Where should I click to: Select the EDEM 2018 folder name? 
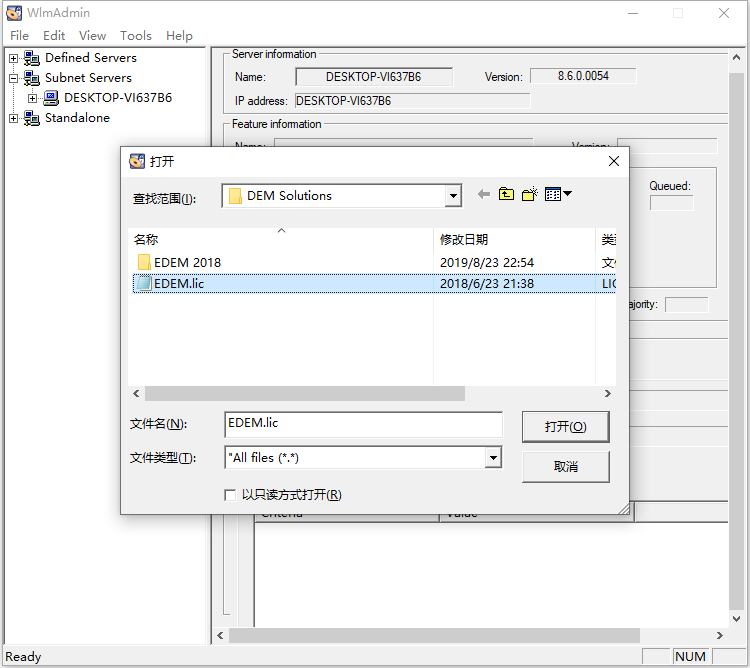click(188, 263)
